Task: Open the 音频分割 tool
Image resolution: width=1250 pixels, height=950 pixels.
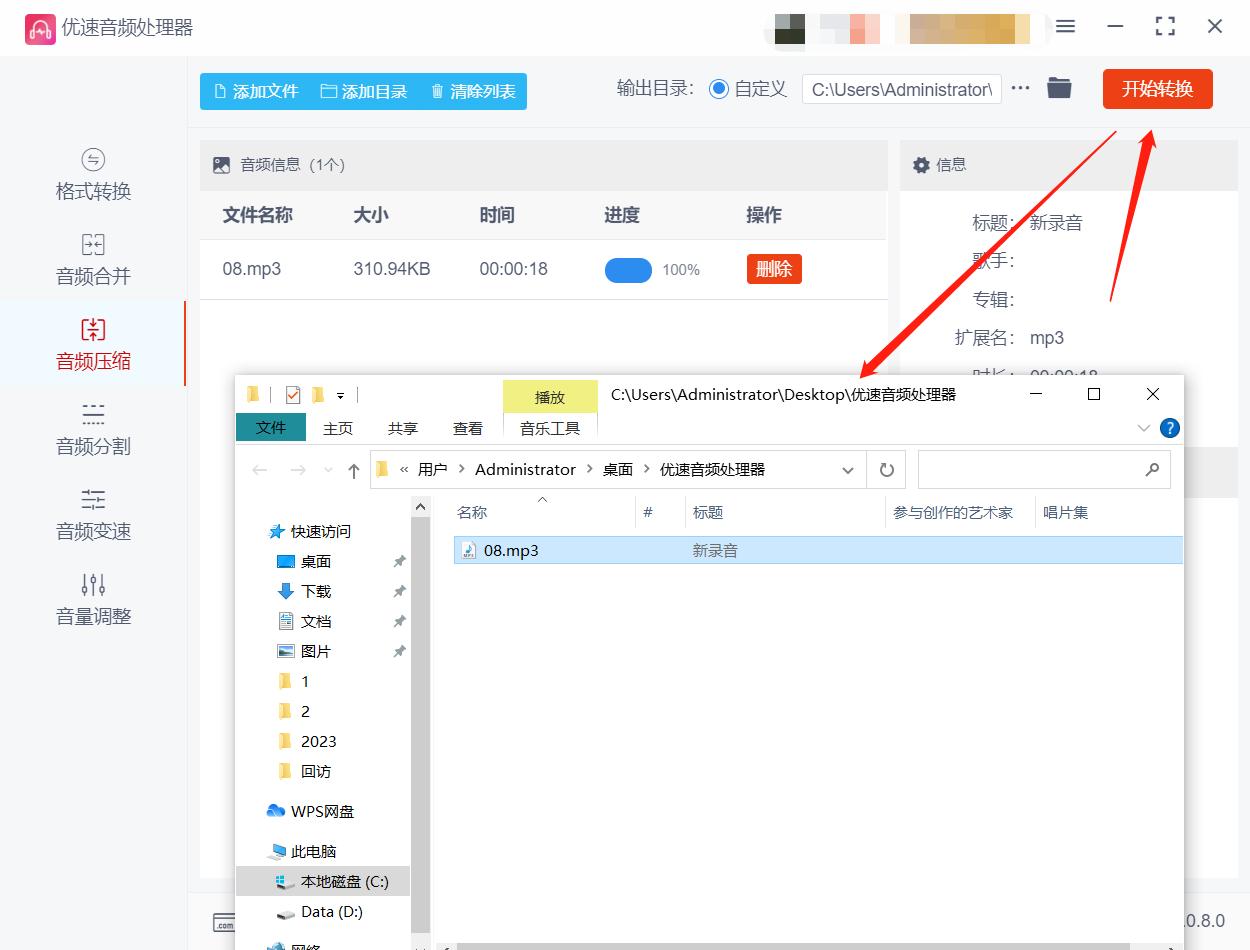Action: coord(92,430)
